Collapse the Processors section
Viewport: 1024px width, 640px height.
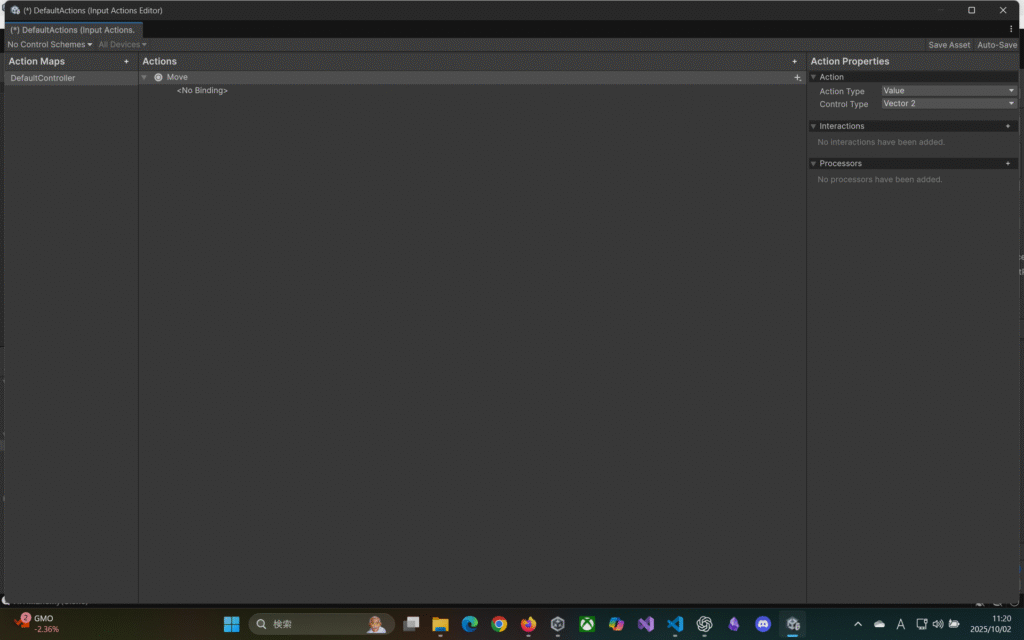click(x=814, y=163)
